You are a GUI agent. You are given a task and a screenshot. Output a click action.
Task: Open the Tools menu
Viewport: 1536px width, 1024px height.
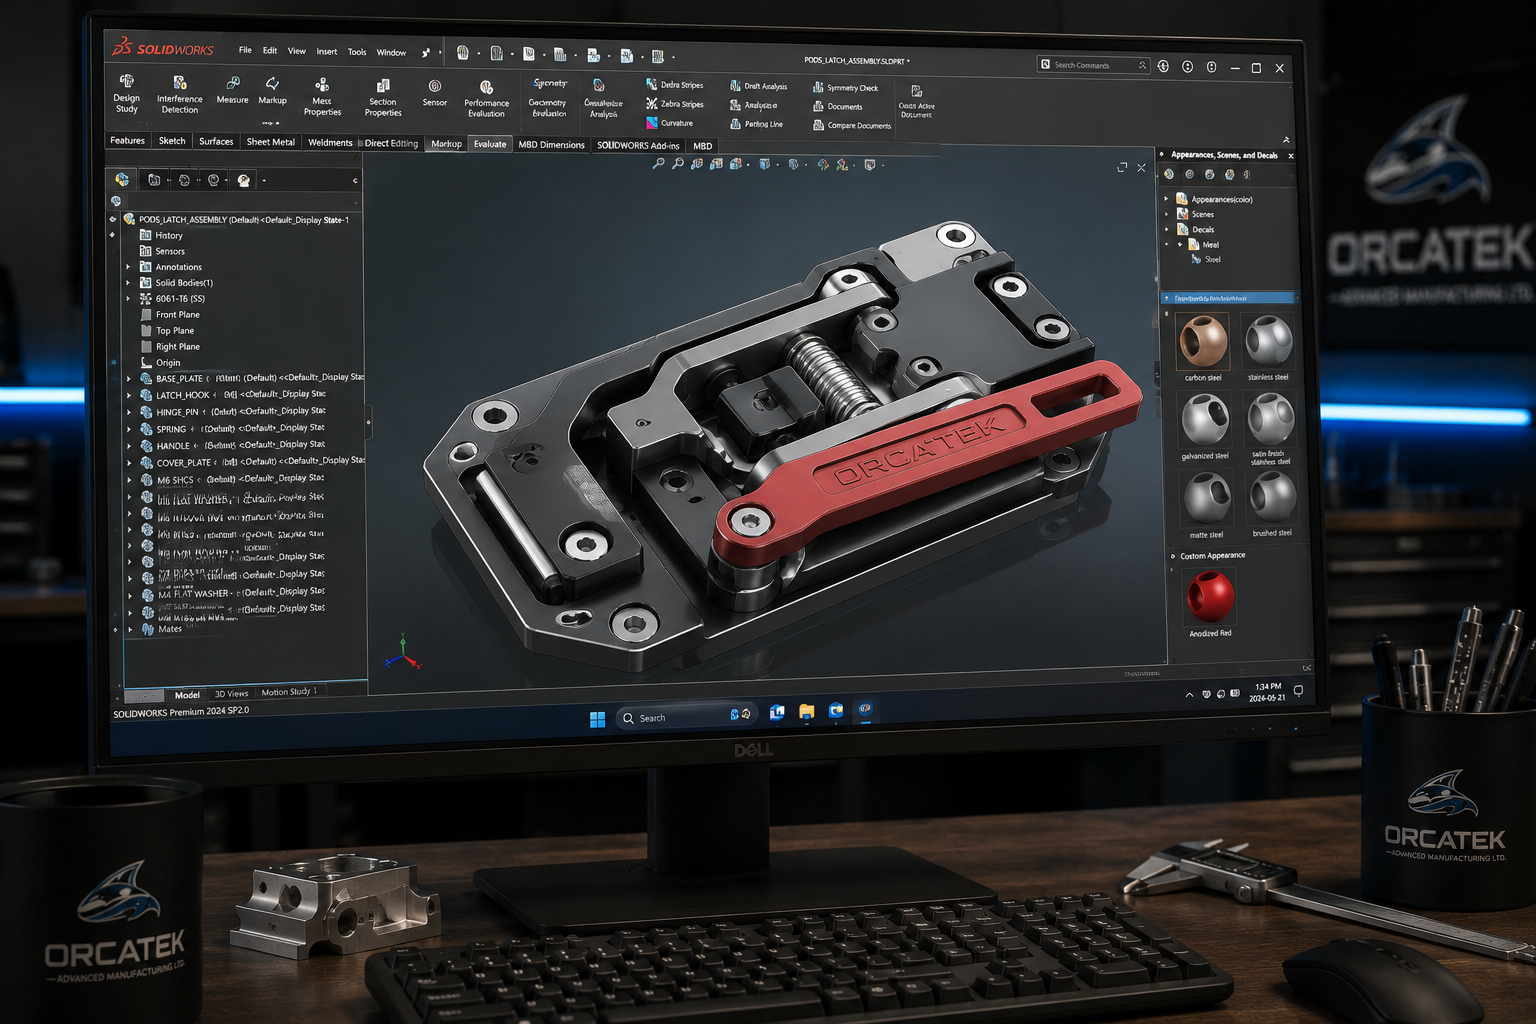pos(357,52)
